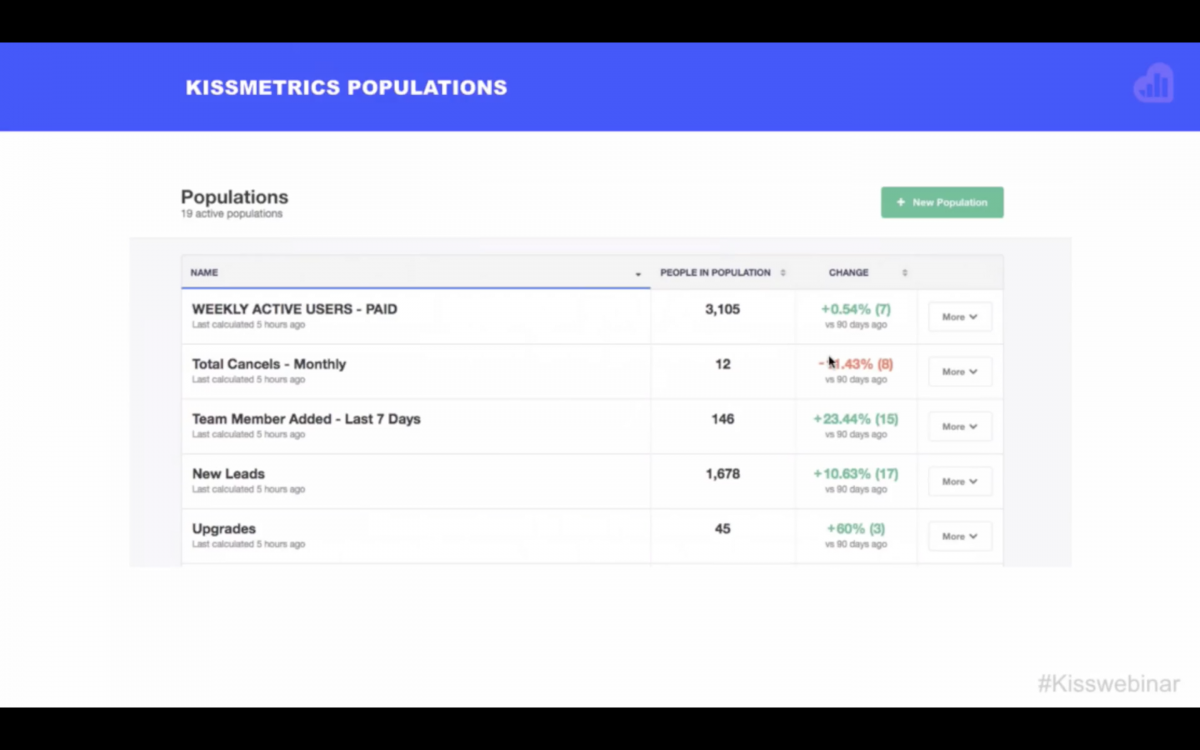
Task: Sort table by the NAME column header
Action: click(x=416, y=272)
